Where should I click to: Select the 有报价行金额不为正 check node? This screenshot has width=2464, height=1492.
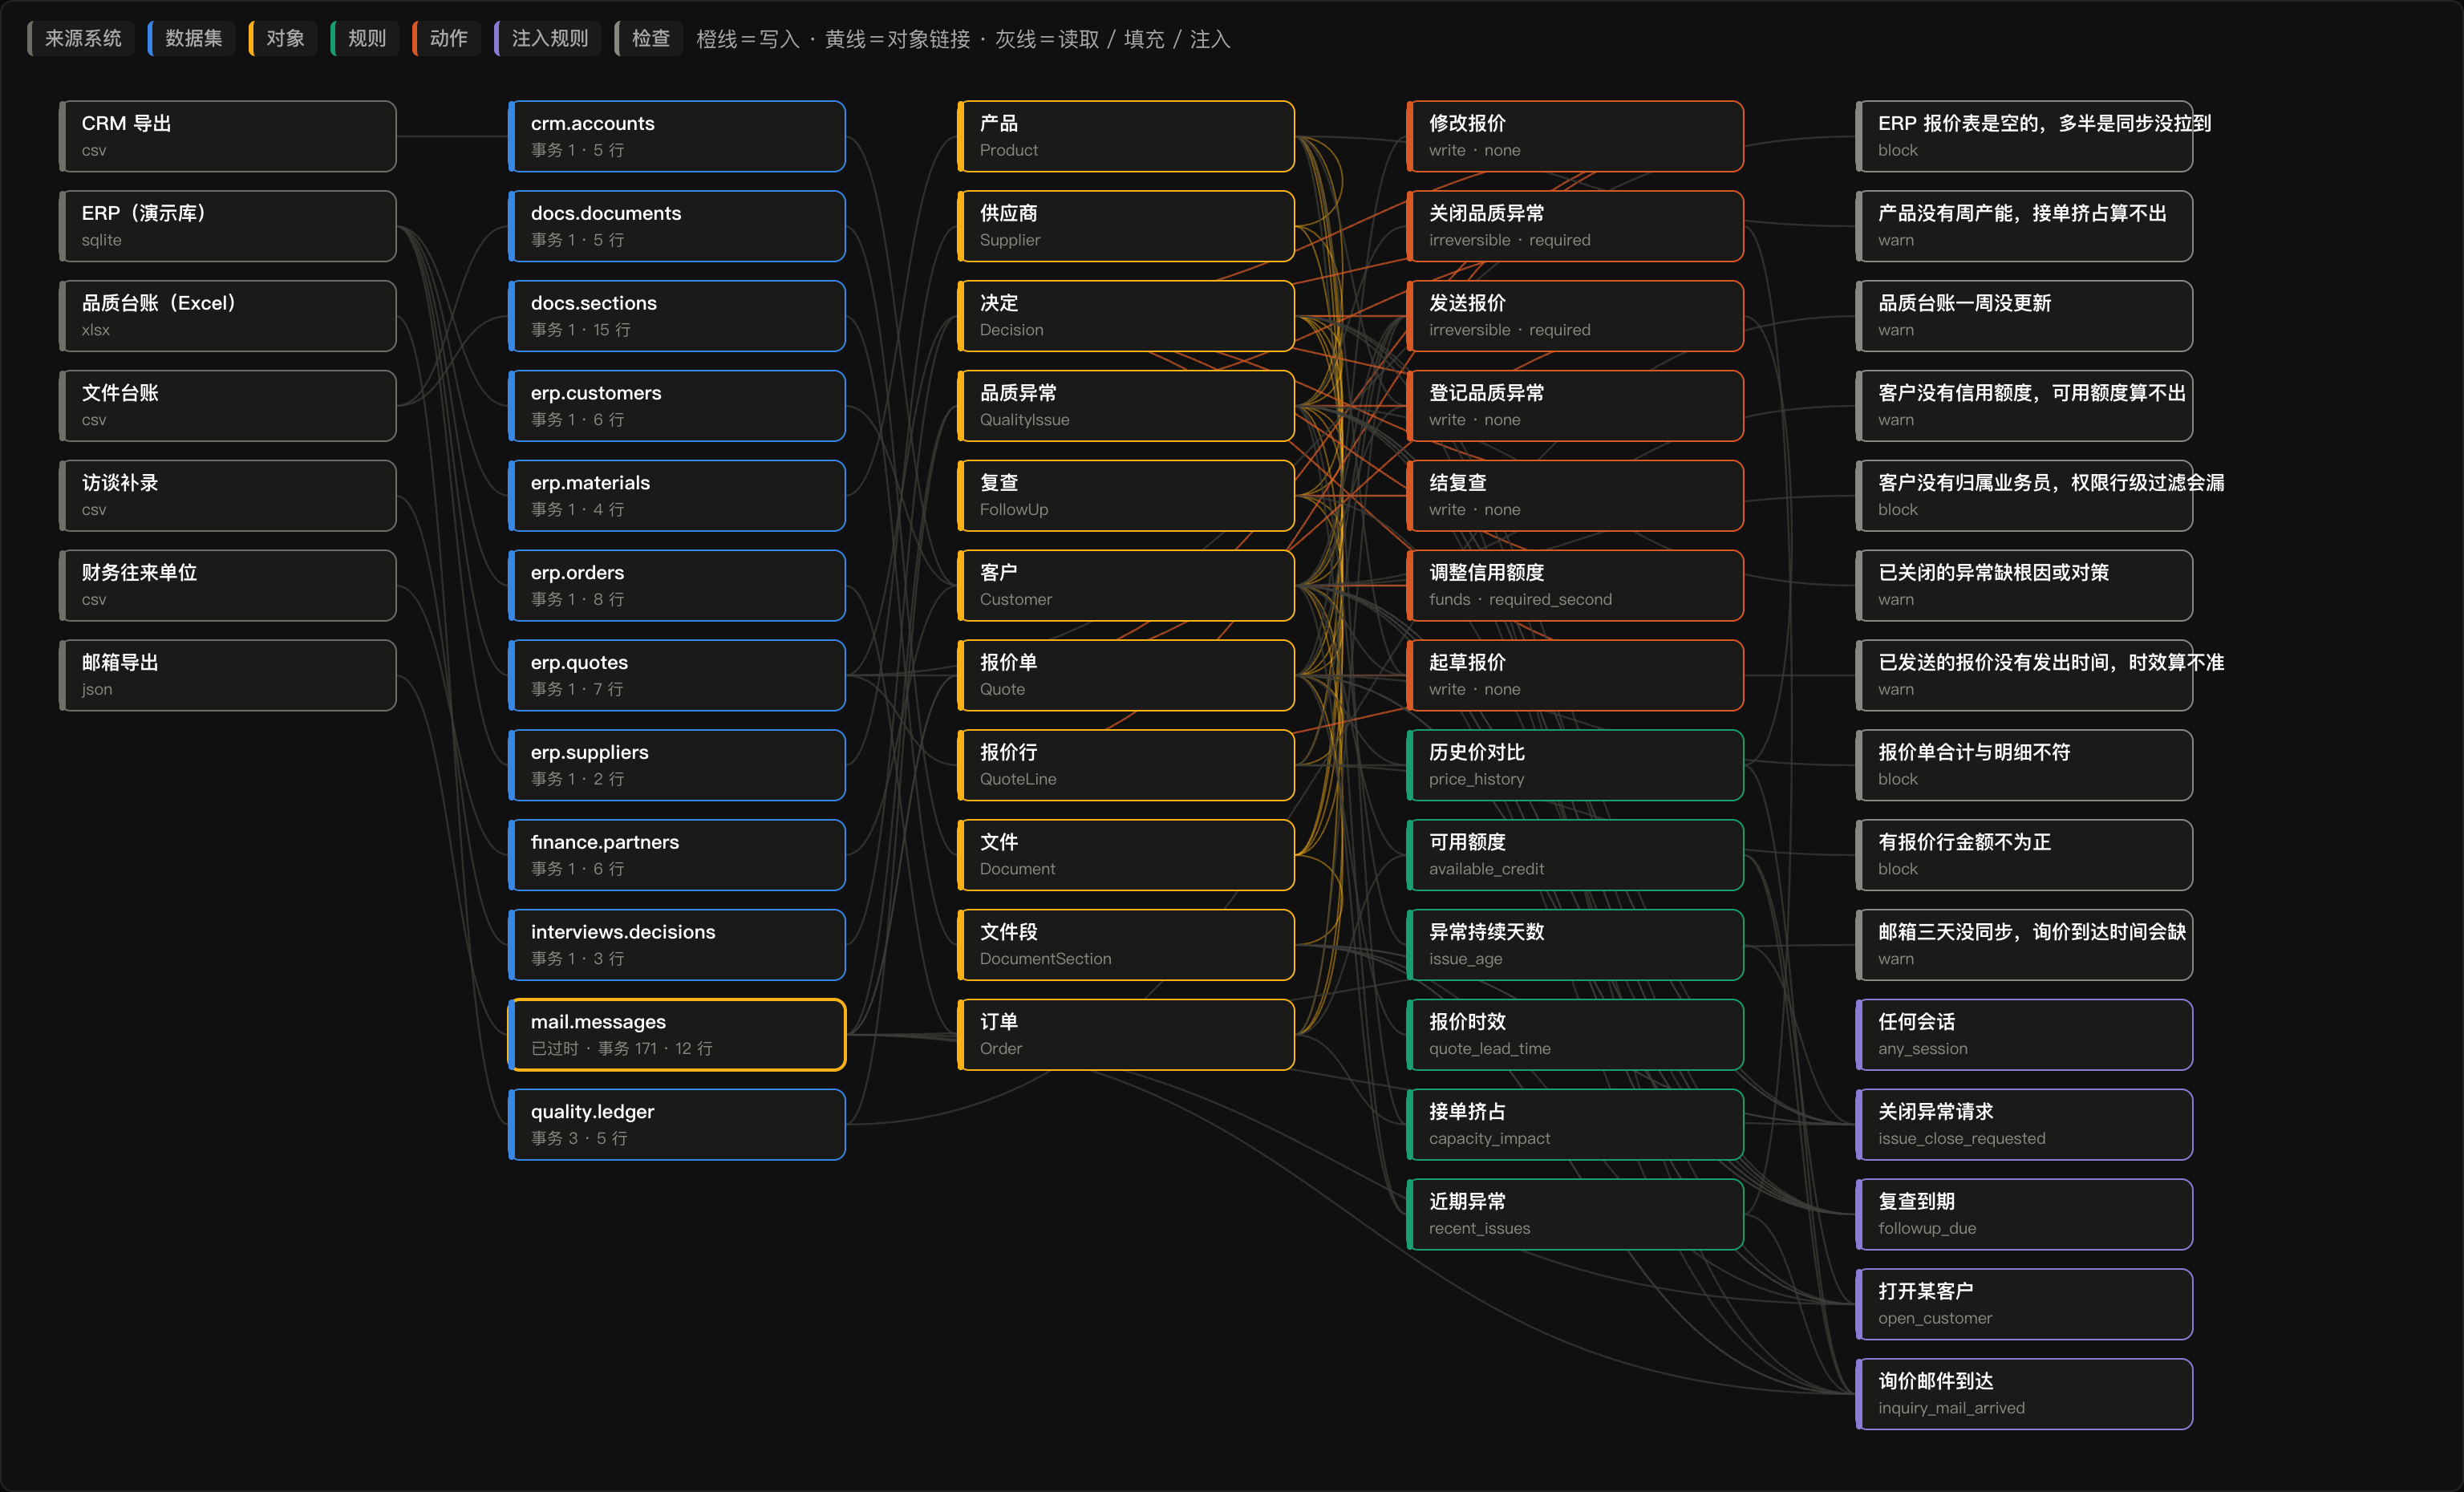tap(2024, 855)
